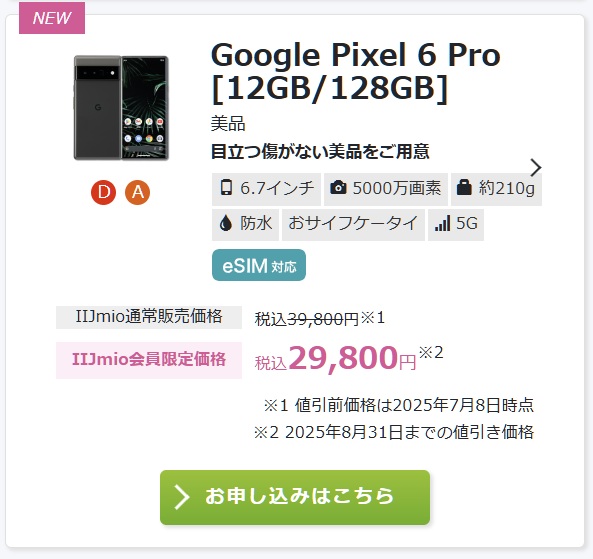Click the signal bars icon beside 5G
Viewport: 593px width, 559px height.
pyautogui.click(x=442, y=223)
